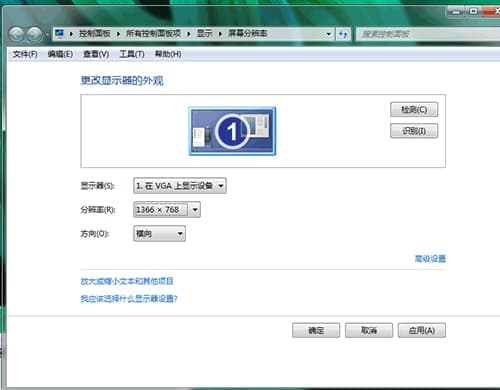Click the Back navigation arrow icon
Screen dimensions: 500x390
(x=16, y=34)
